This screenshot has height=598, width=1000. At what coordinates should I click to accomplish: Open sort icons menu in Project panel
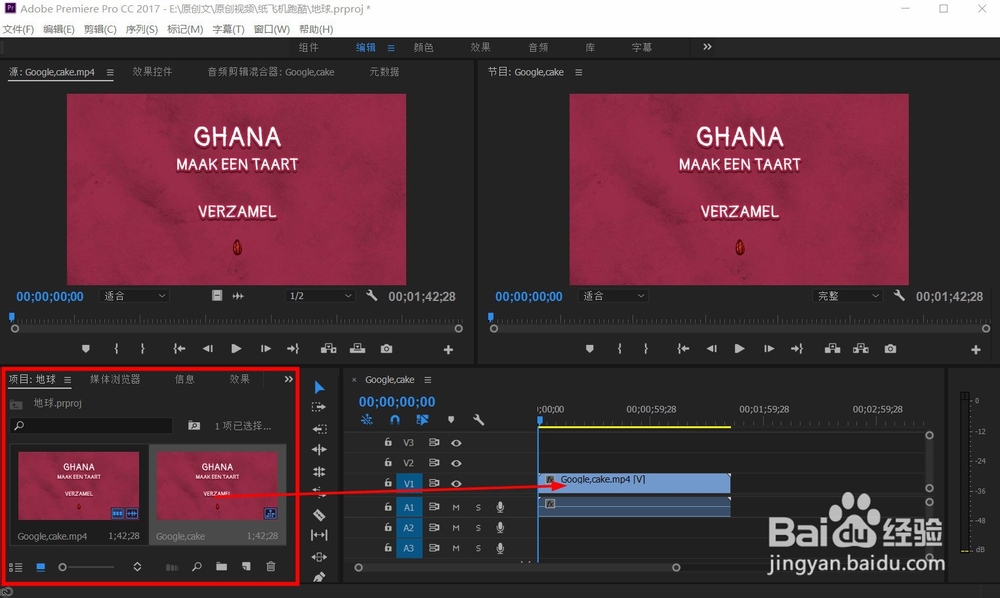pos(137,566)
